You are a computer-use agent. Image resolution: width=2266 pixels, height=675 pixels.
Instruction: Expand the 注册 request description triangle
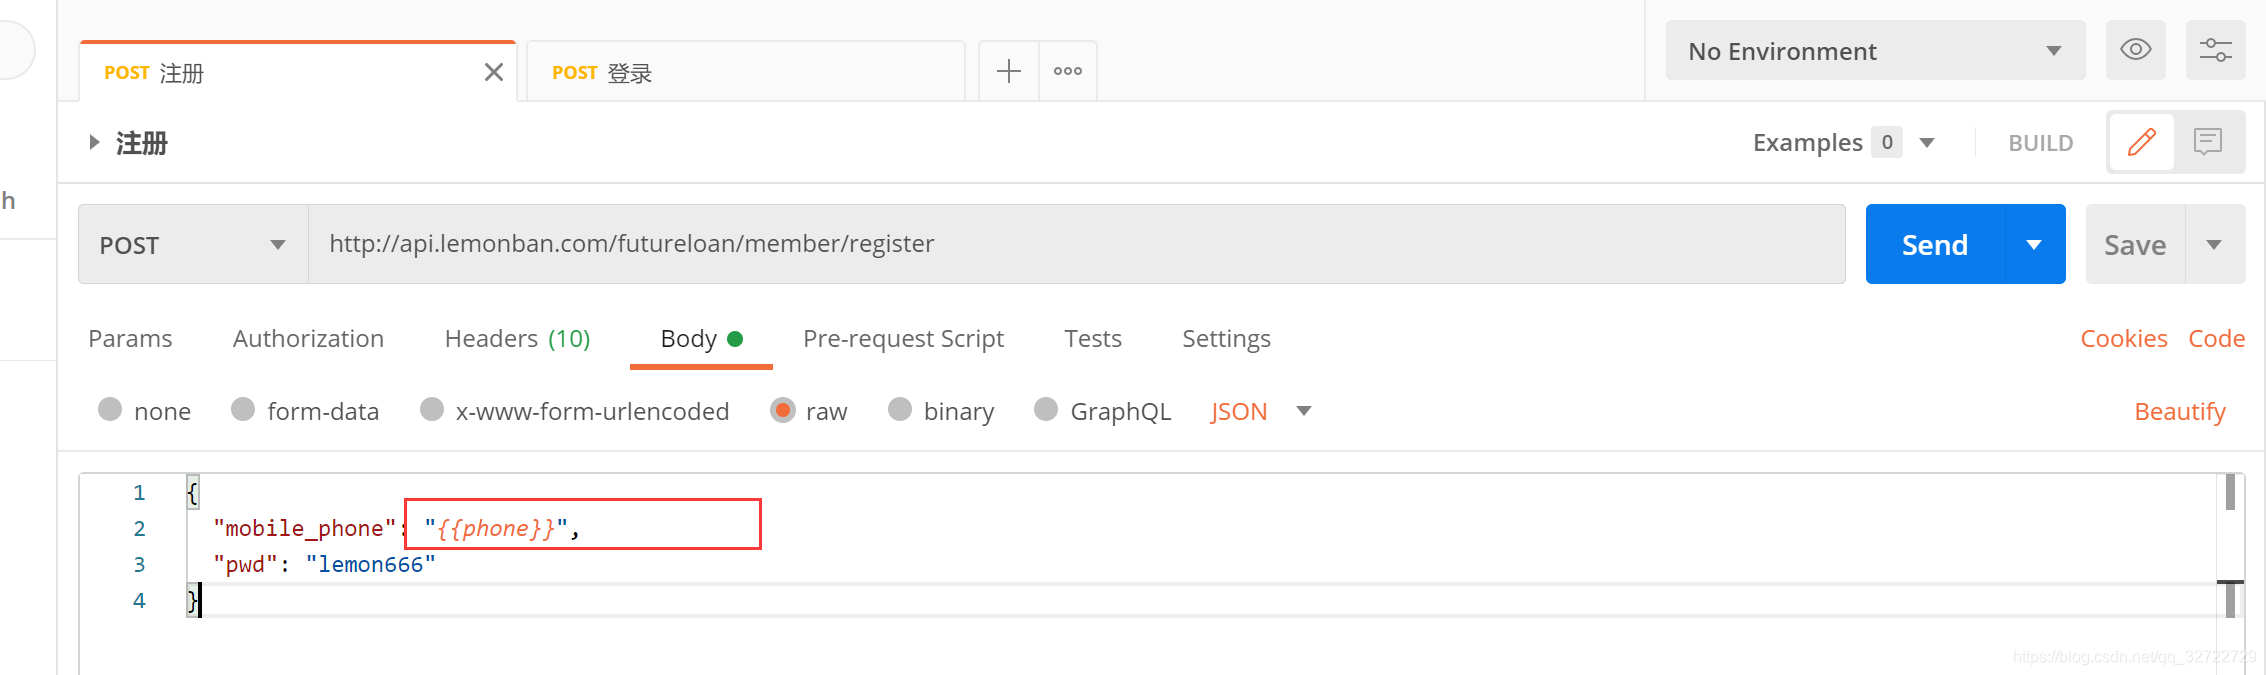tap(94, 142)
